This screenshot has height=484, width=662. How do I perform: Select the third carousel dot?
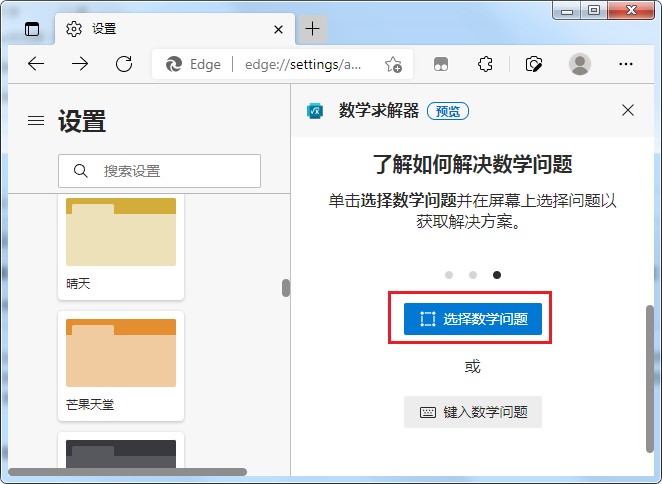497,275
